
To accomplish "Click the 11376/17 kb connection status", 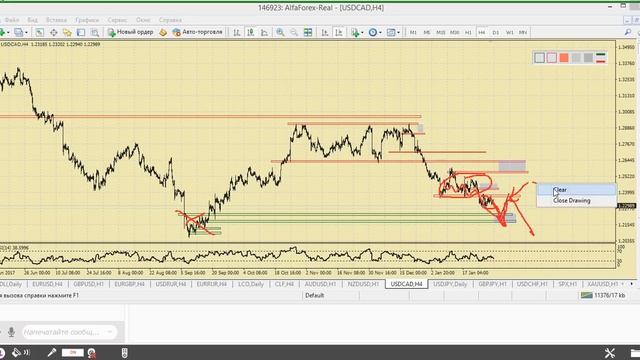I will point(603,295).
